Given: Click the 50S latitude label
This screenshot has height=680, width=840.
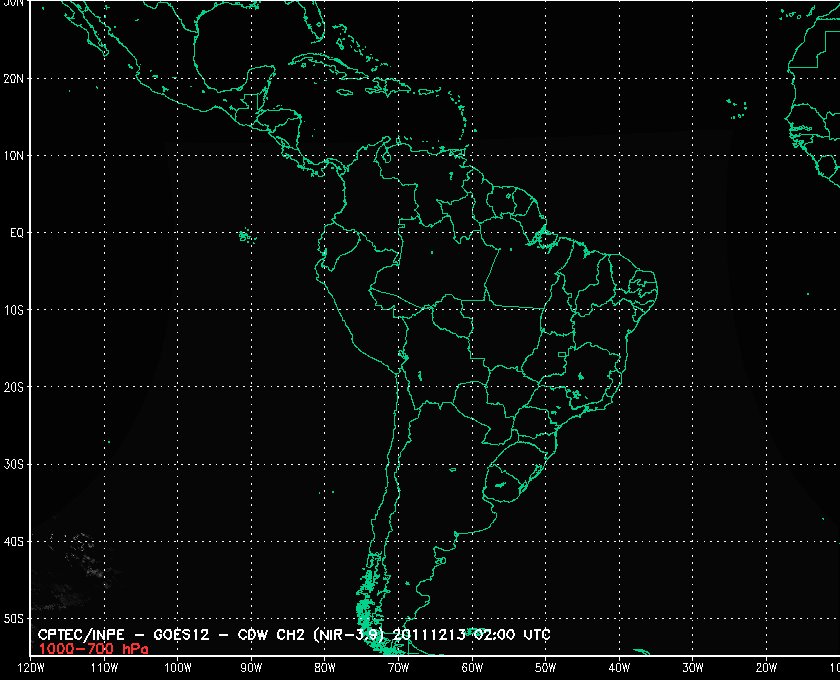Looking at the screenshot, I should pyautogui.click(x=14, y=619).
